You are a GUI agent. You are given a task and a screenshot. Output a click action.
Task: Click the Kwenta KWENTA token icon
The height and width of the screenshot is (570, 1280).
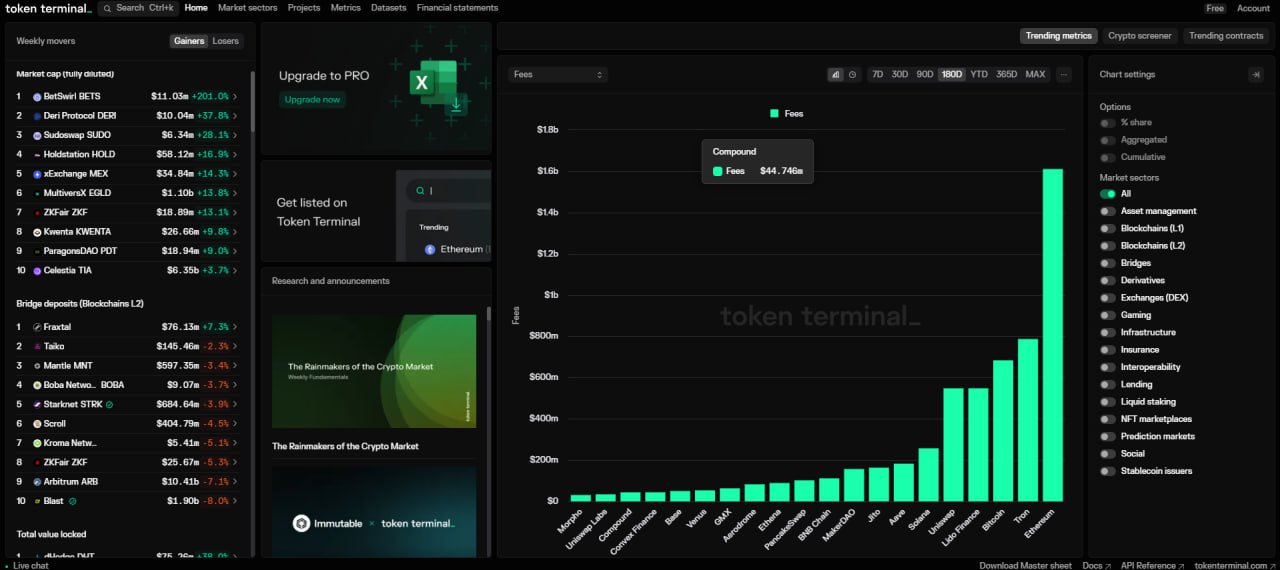click(37, 232)
